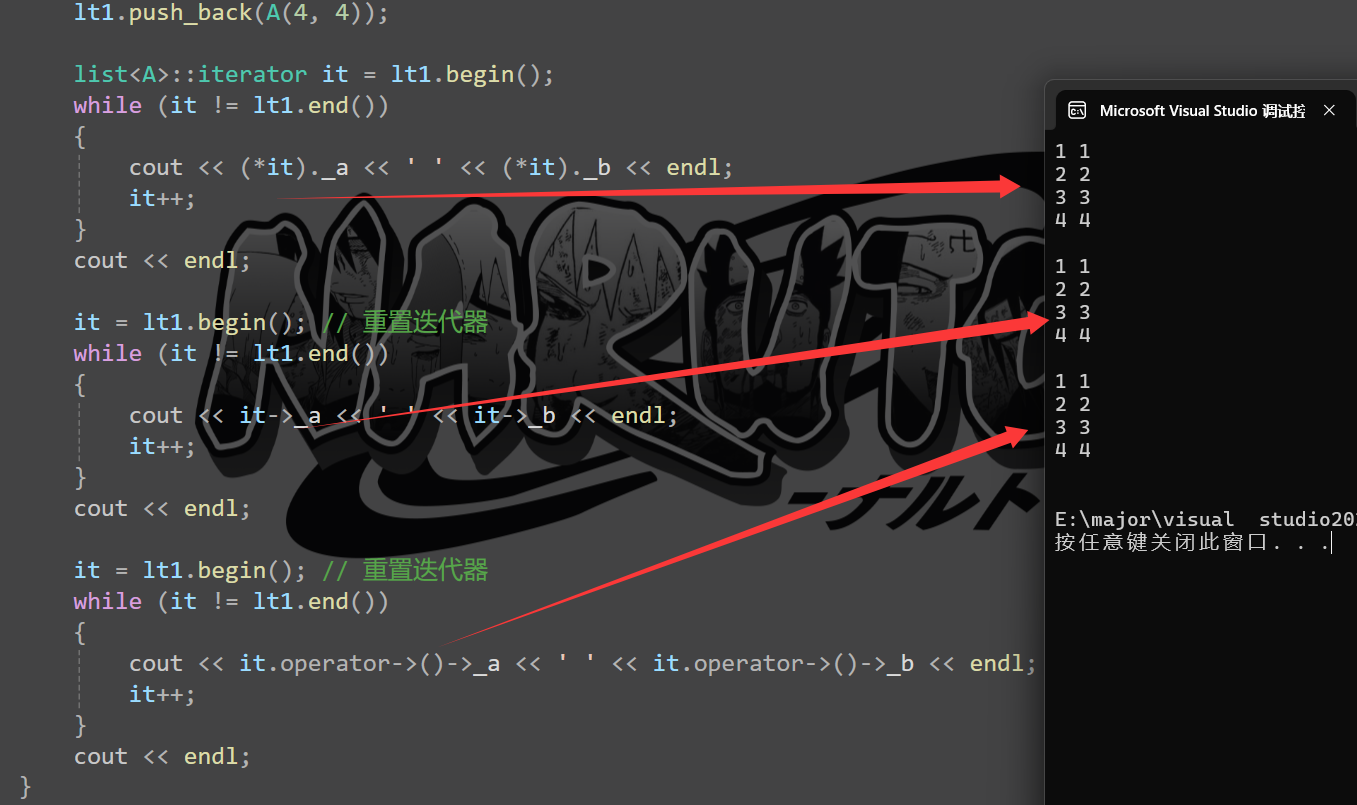The image size is (1357, 805).
Task: Click the (*it)._b expression in the code
Action: click(556, 168)
